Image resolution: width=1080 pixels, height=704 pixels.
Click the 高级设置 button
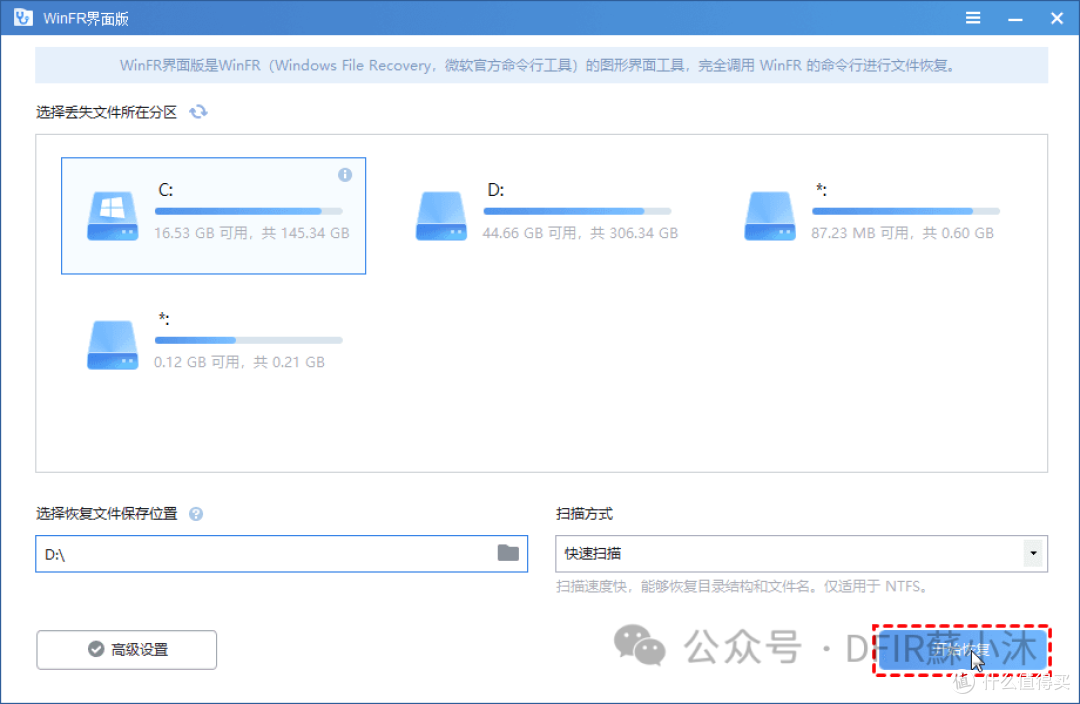127,650
